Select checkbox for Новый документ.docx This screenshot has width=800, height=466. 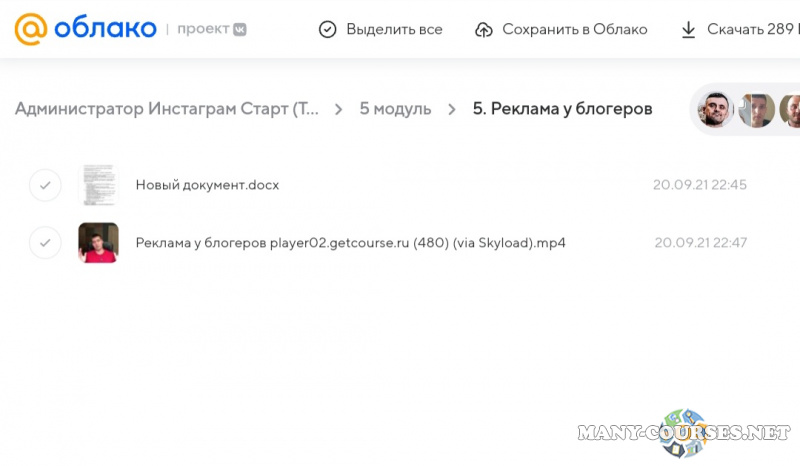(x=45, y=185)
